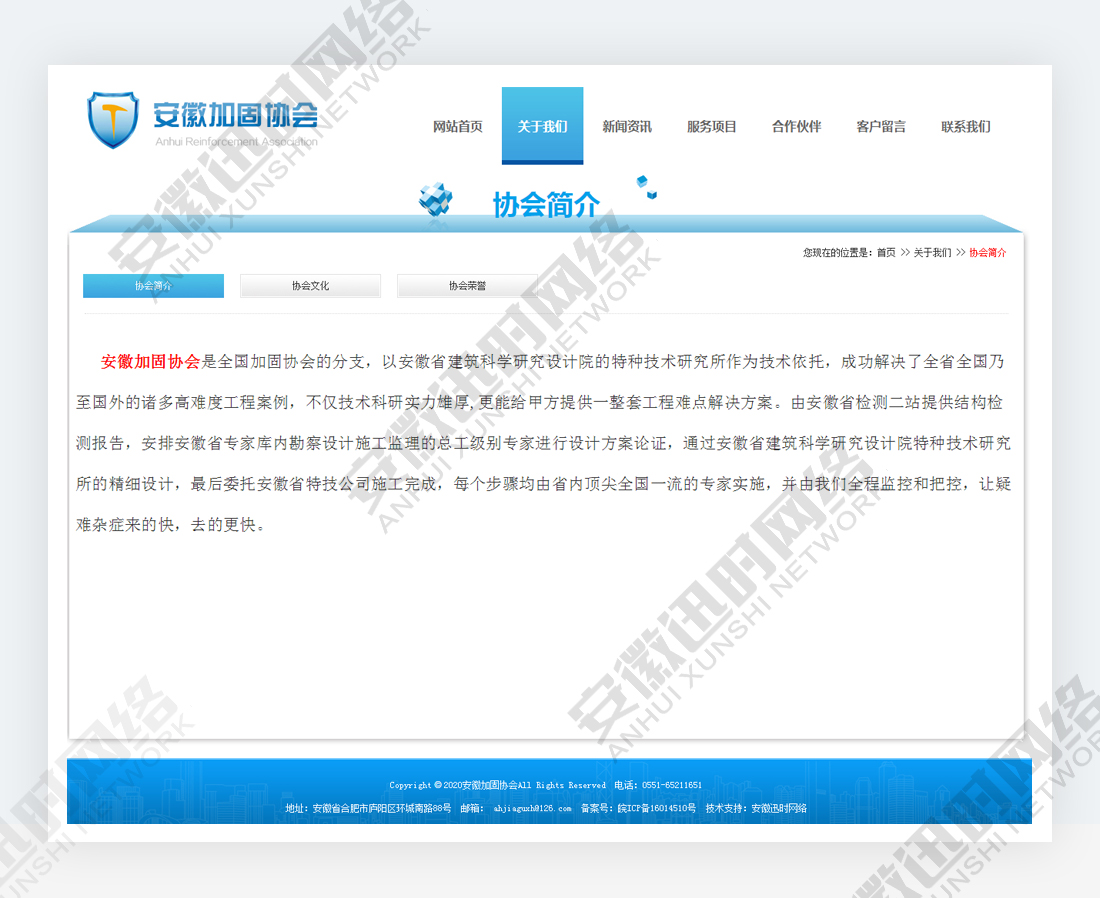Open 新闻资讯 from the top navigation

[x=627, y=127]
